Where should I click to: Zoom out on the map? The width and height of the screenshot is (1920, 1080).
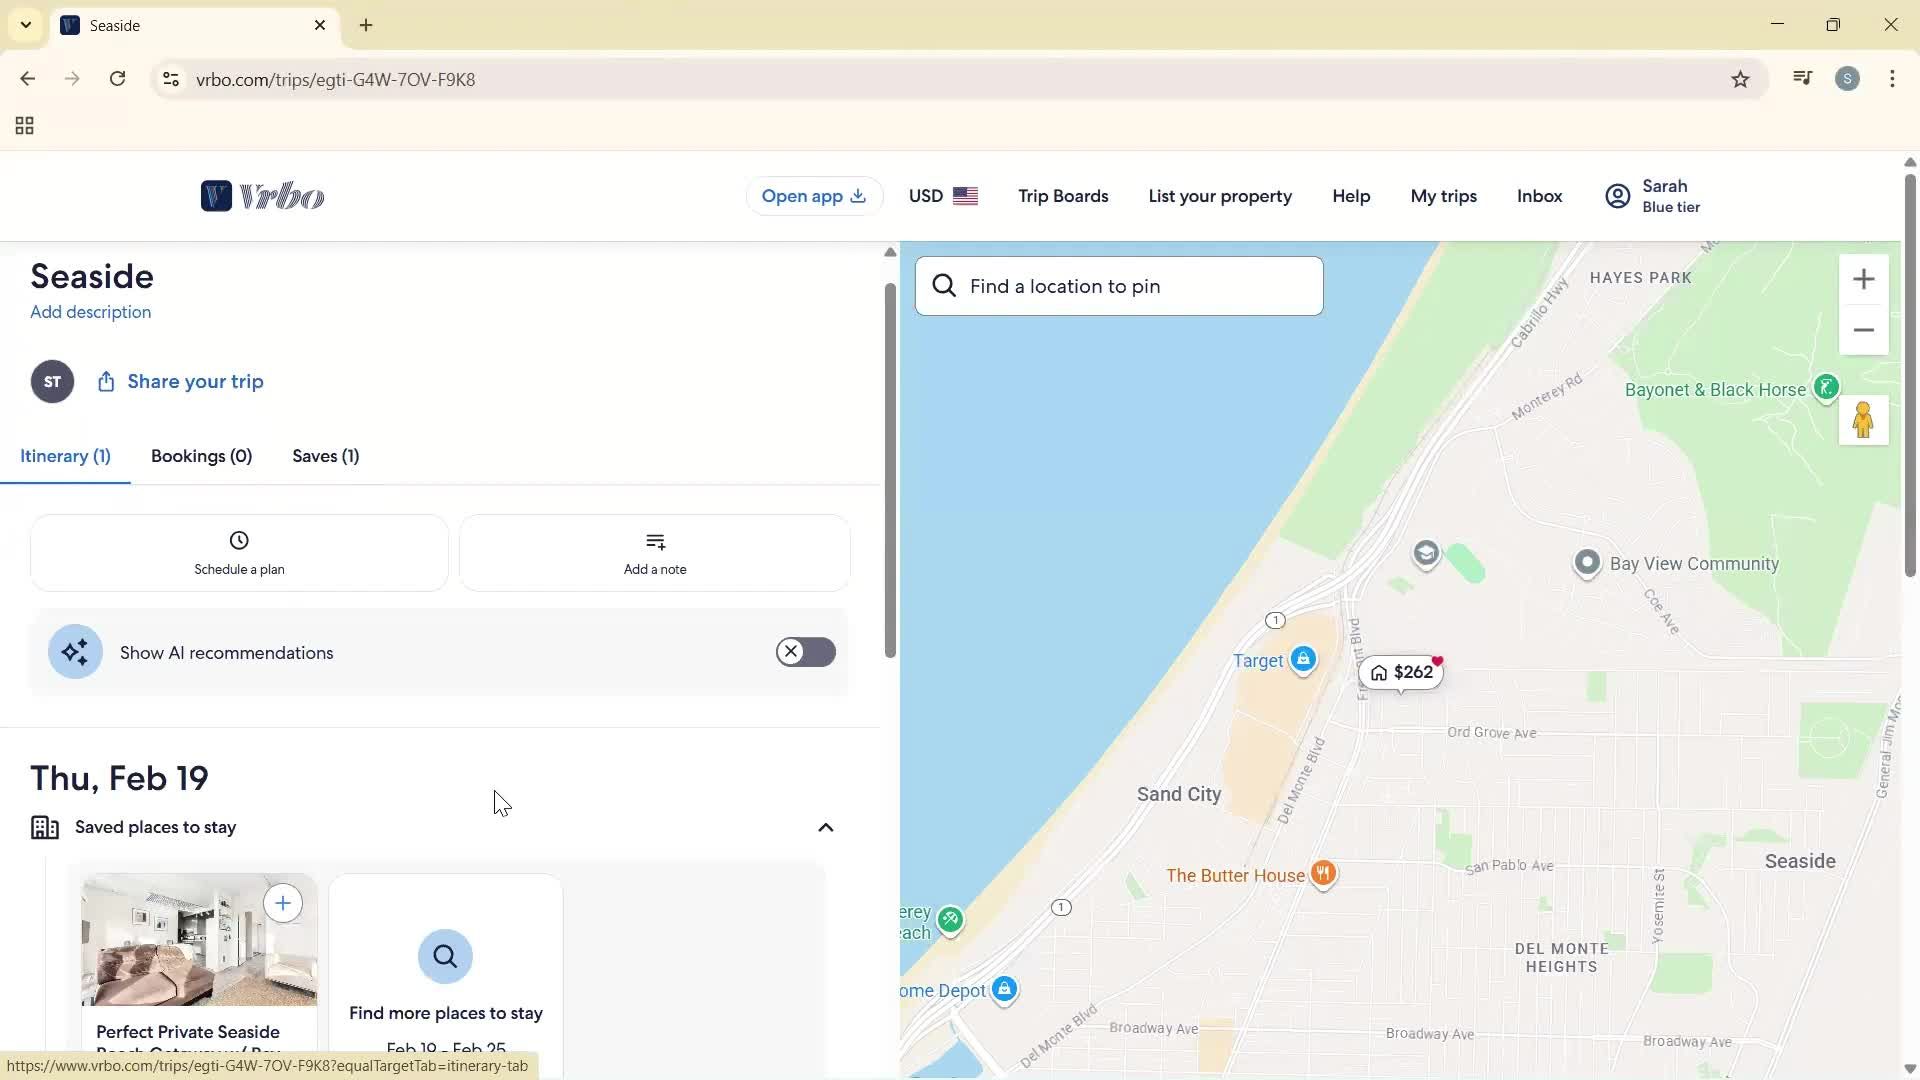pos(1864,330)
